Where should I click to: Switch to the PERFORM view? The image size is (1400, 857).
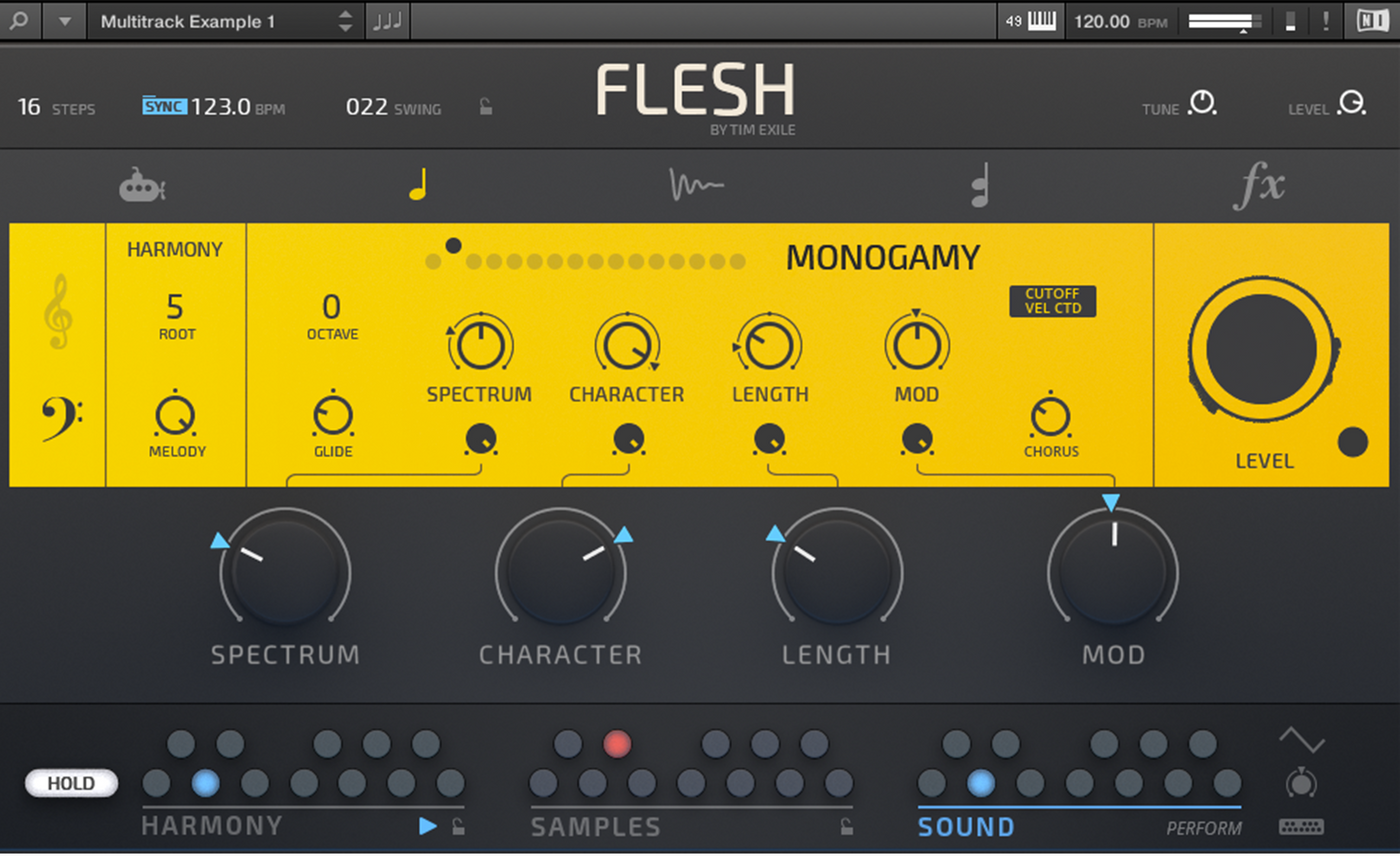tap(1204, 828)
